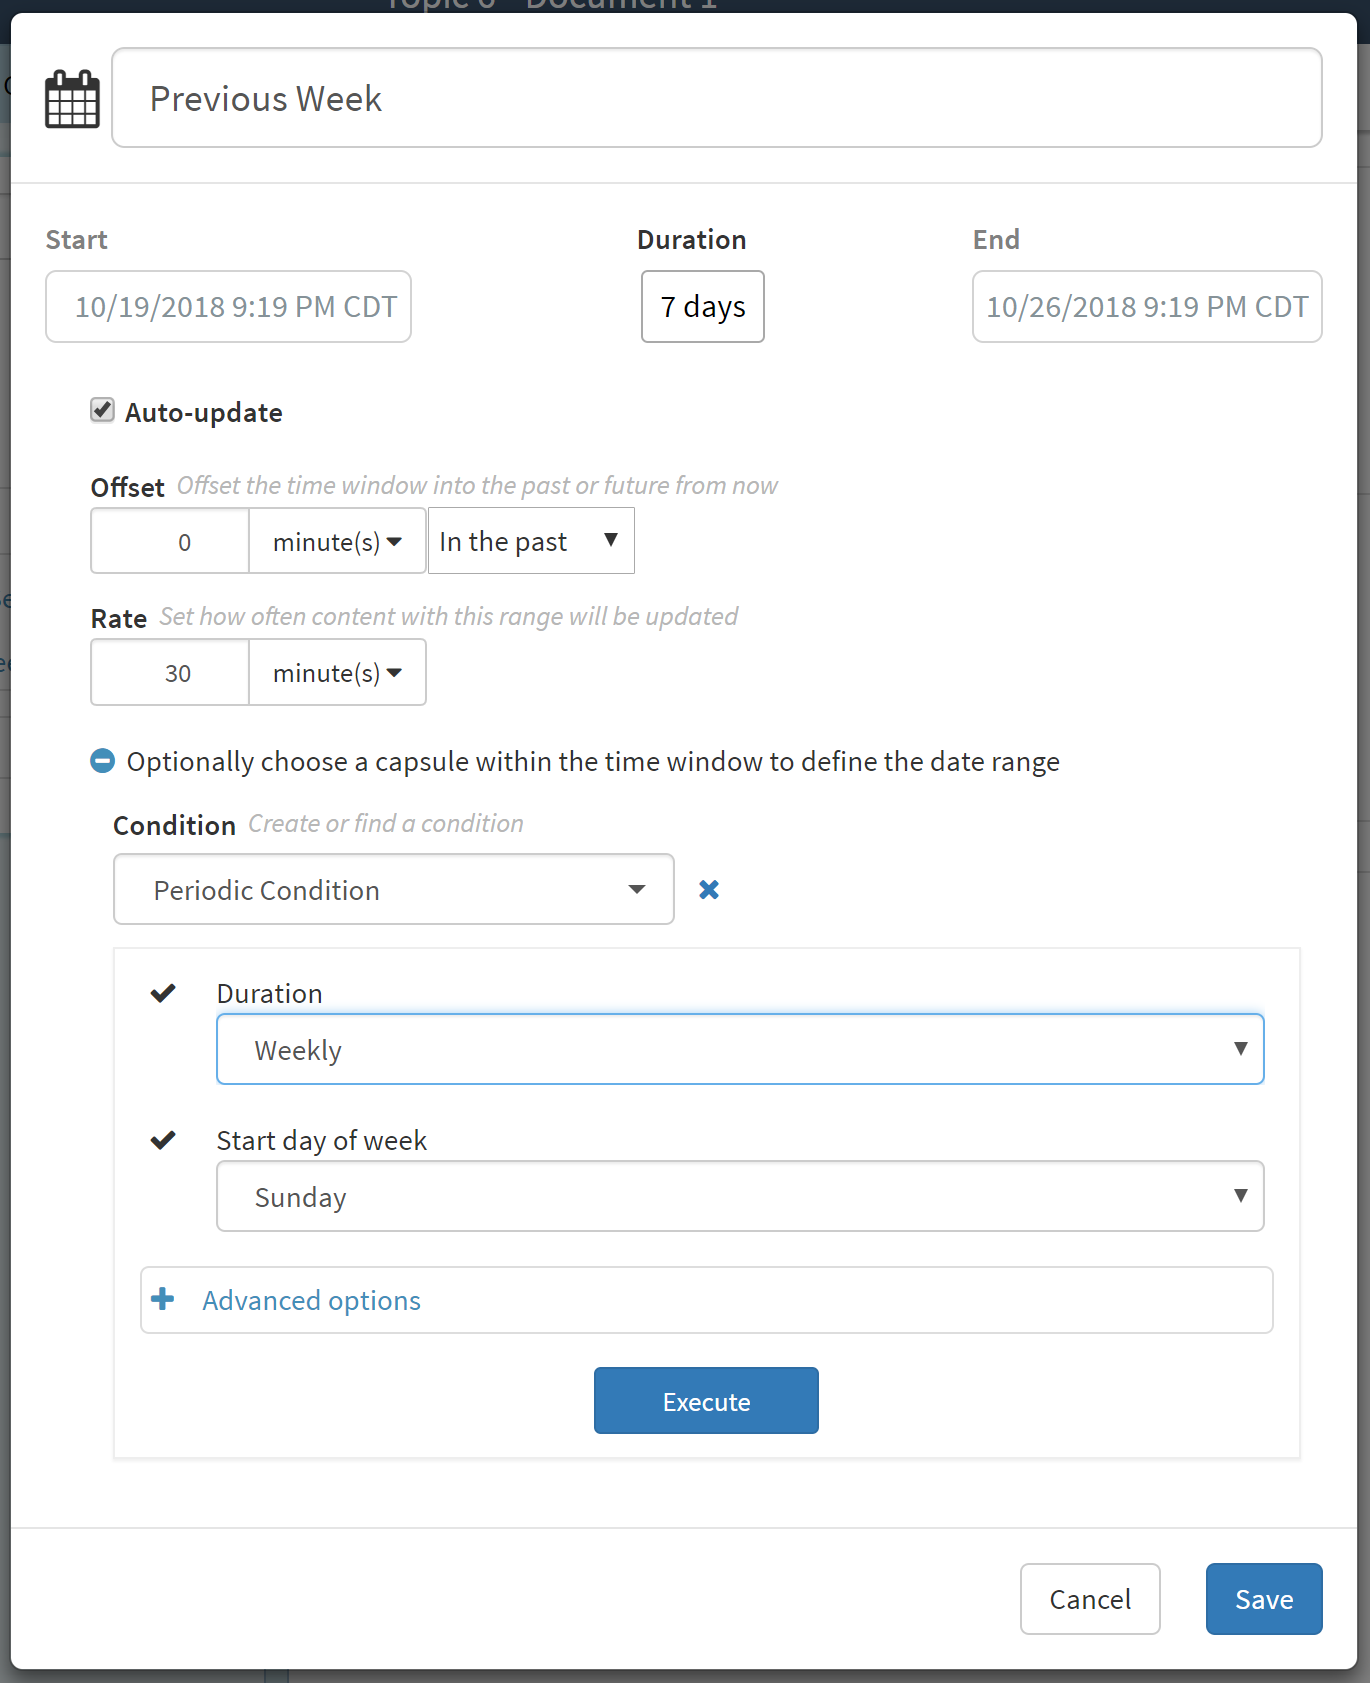Open the Offset minute(s) unit dropdown

click(x=337, y=541)
